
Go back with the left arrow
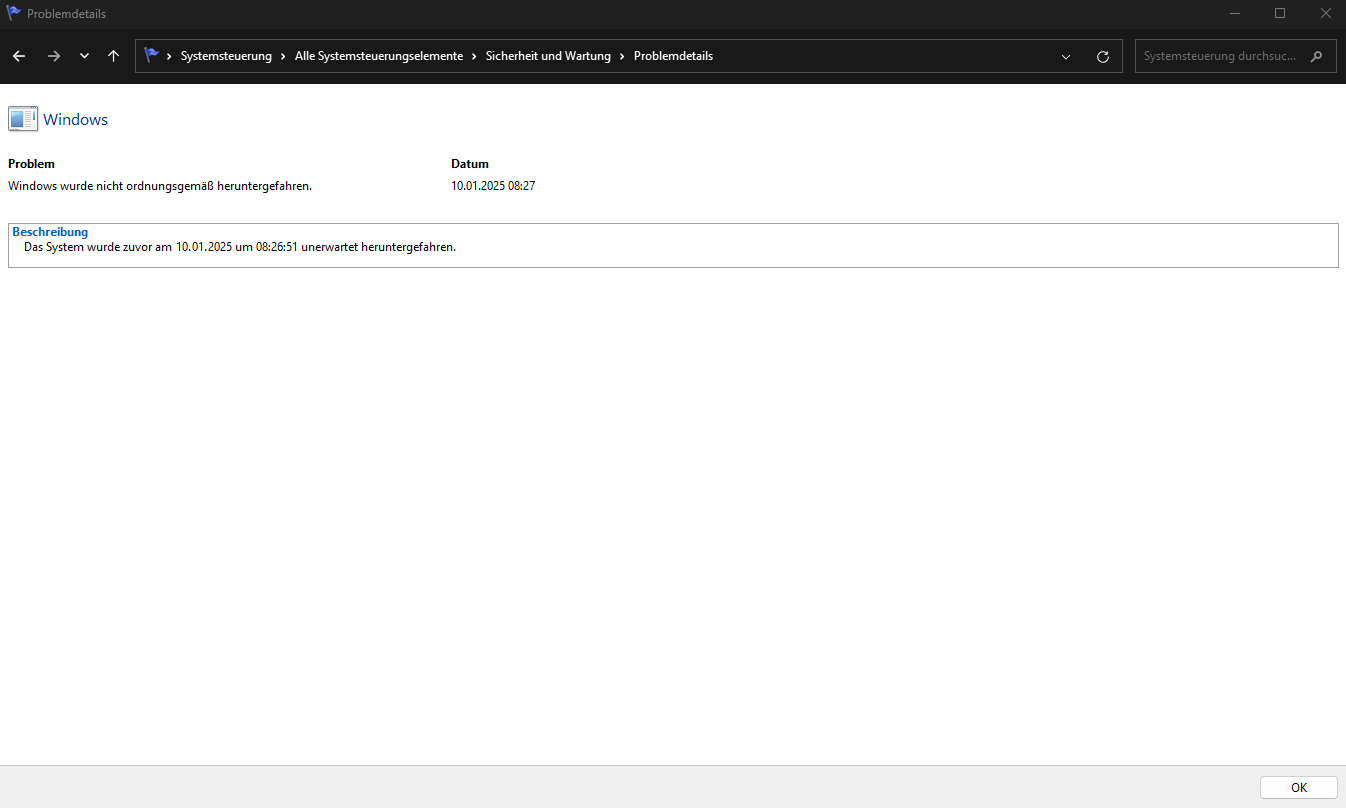[x=19, y=56]
